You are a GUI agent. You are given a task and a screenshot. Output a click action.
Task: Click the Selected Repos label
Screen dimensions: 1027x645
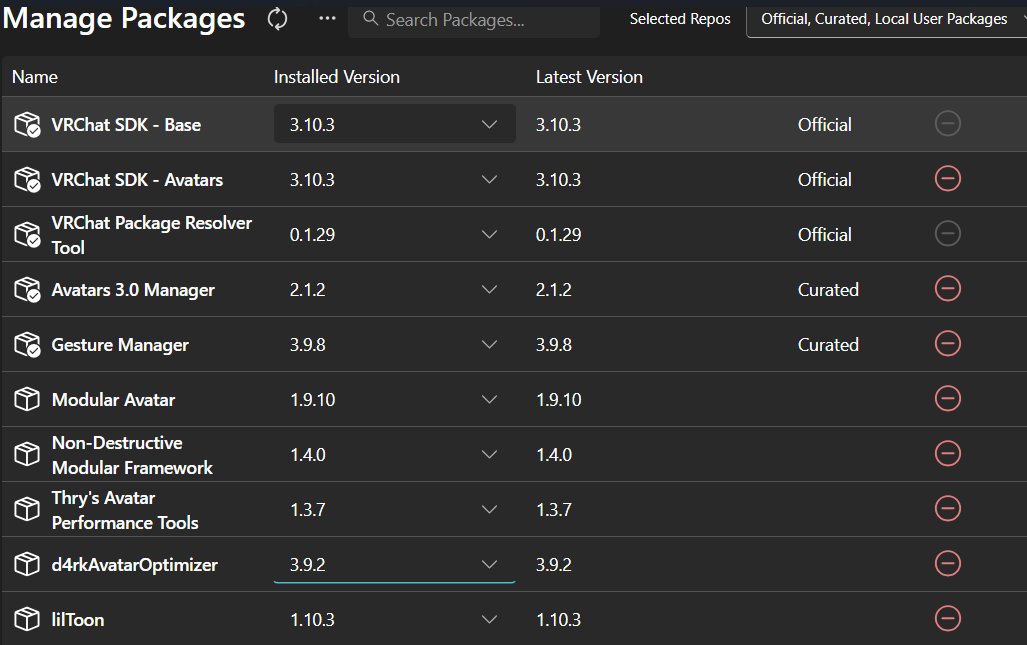680,20
